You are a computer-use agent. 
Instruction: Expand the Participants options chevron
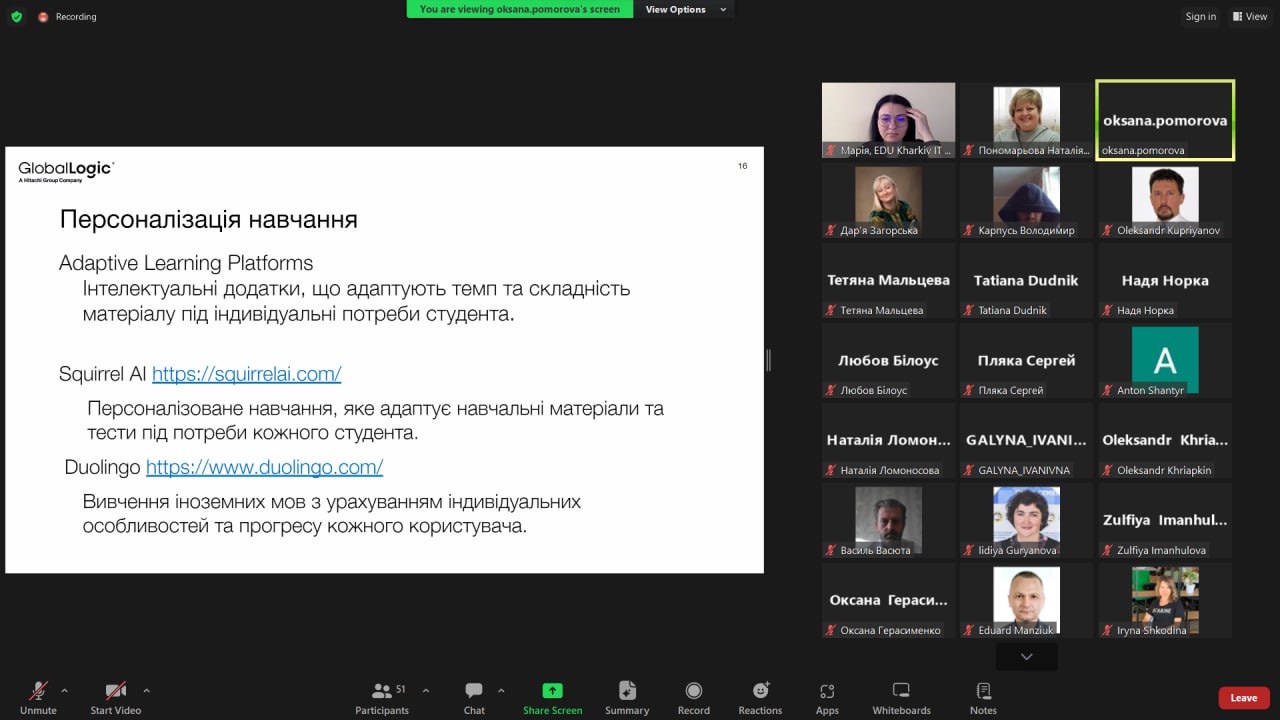click(425, 690)
